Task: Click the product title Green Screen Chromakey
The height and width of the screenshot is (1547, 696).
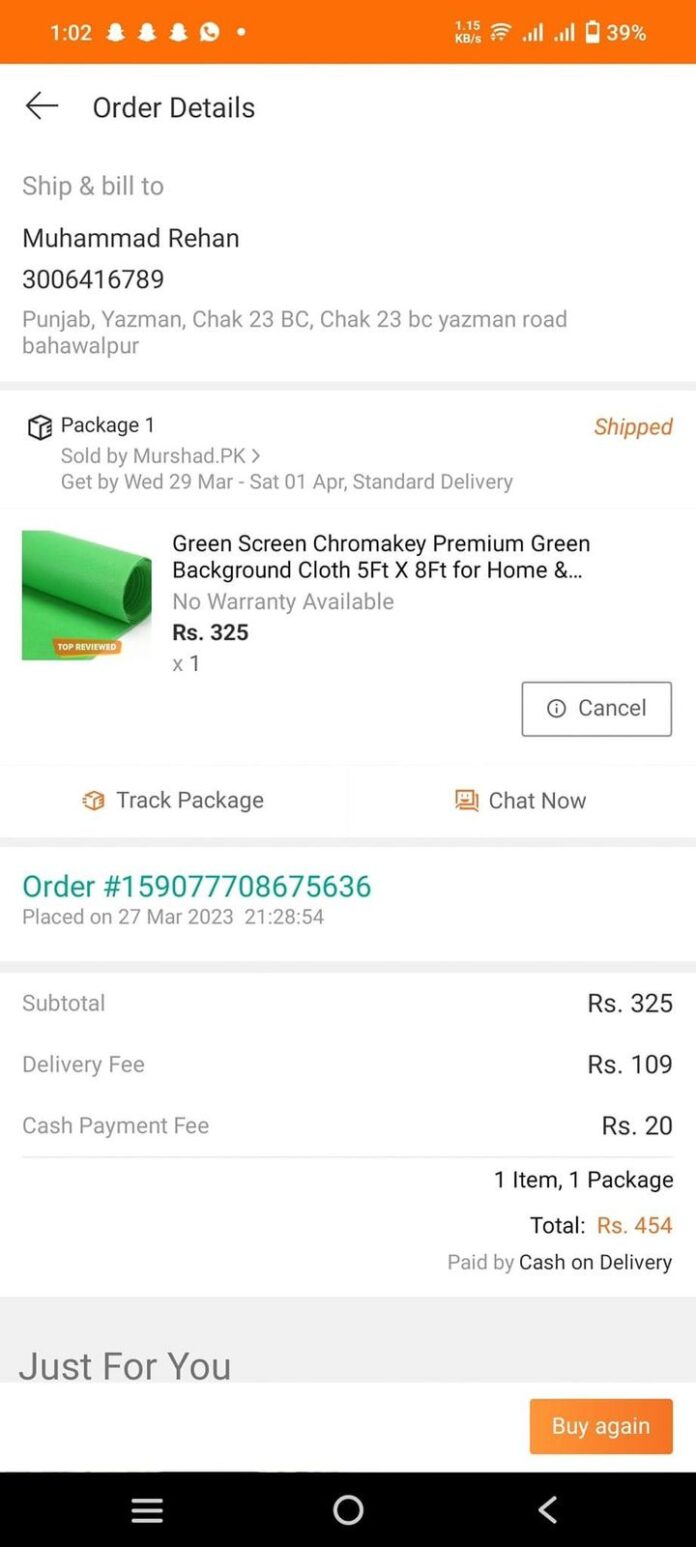Action: (x=381, y=557)
